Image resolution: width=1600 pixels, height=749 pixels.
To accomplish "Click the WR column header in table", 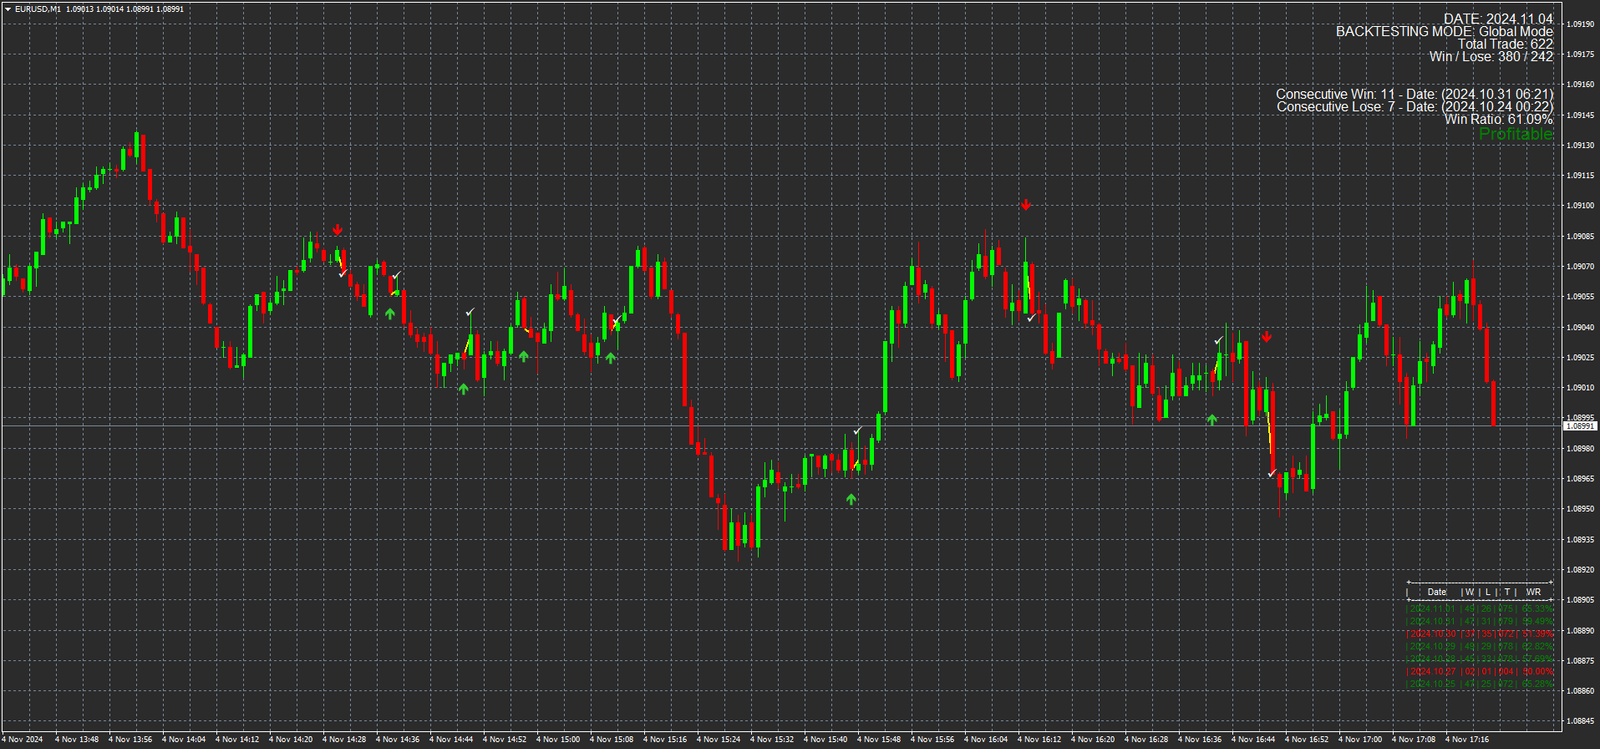I will [1533, 592].
